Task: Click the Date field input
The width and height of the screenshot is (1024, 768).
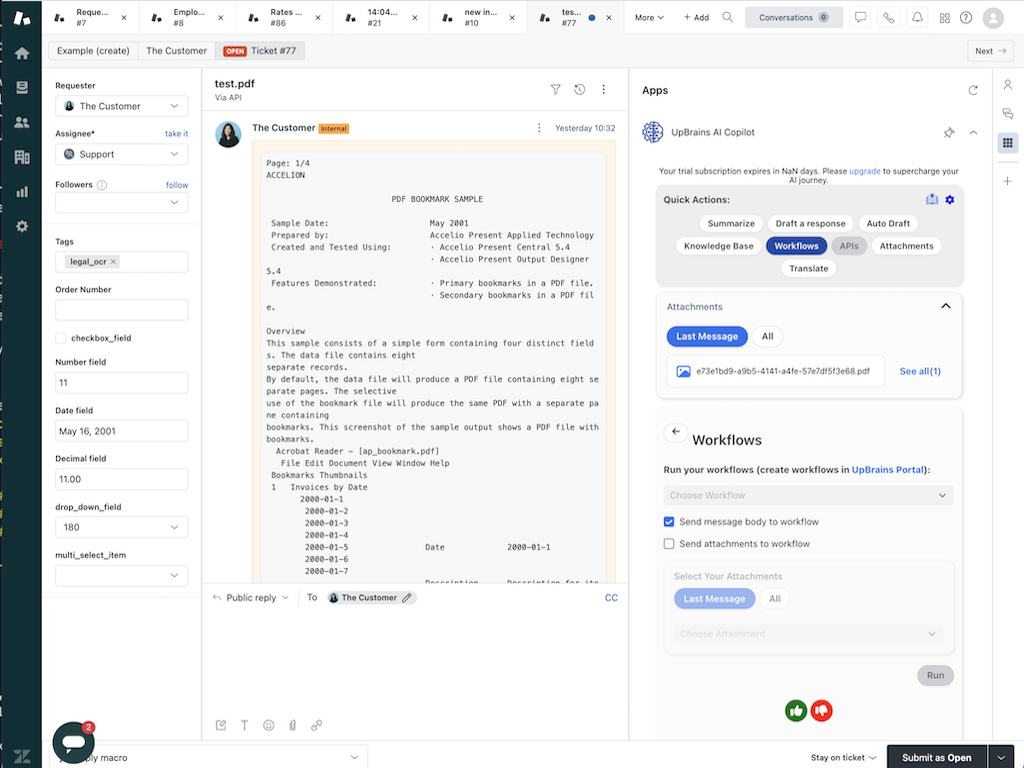Action: click(121, 431)
